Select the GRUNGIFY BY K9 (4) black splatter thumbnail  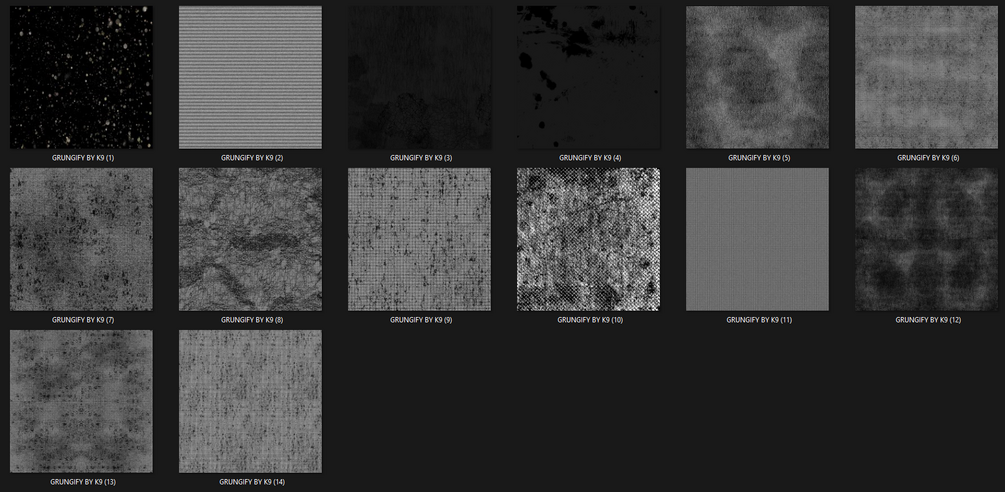[x=588, y=78]
